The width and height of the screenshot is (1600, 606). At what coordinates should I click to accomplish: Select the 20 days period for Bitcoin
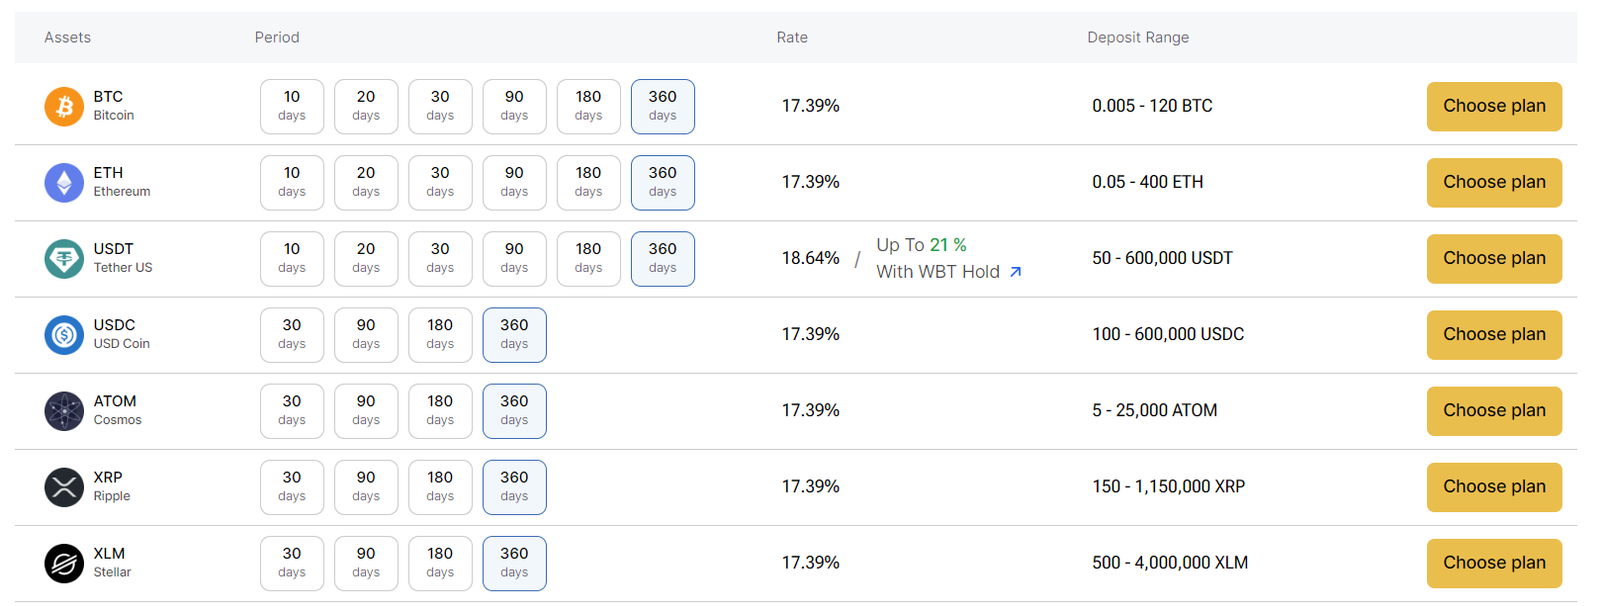366,106
